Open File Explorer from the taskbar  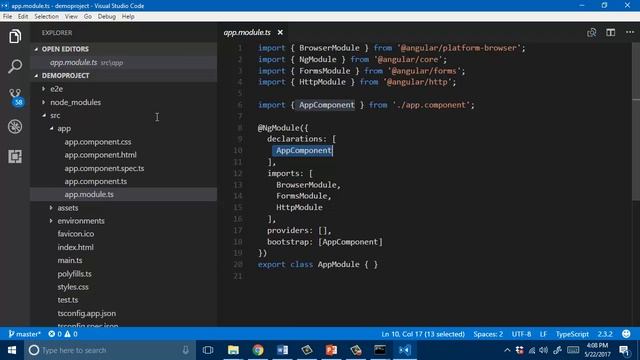pos(233,350)
